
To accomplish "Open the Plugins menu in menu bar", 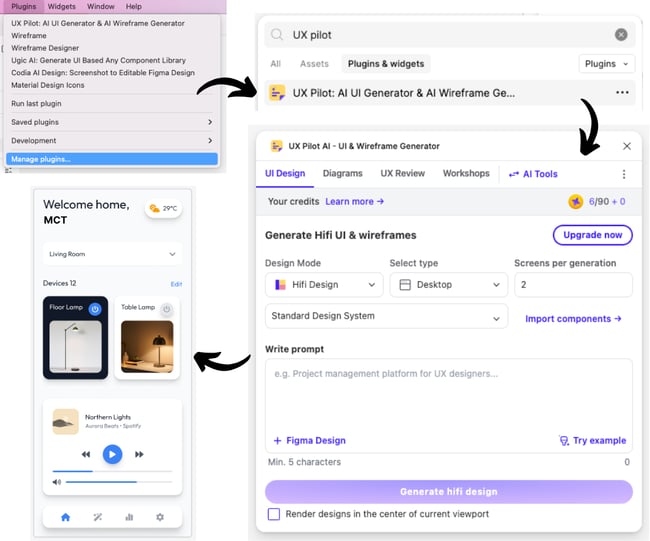I will click(24, 6).
